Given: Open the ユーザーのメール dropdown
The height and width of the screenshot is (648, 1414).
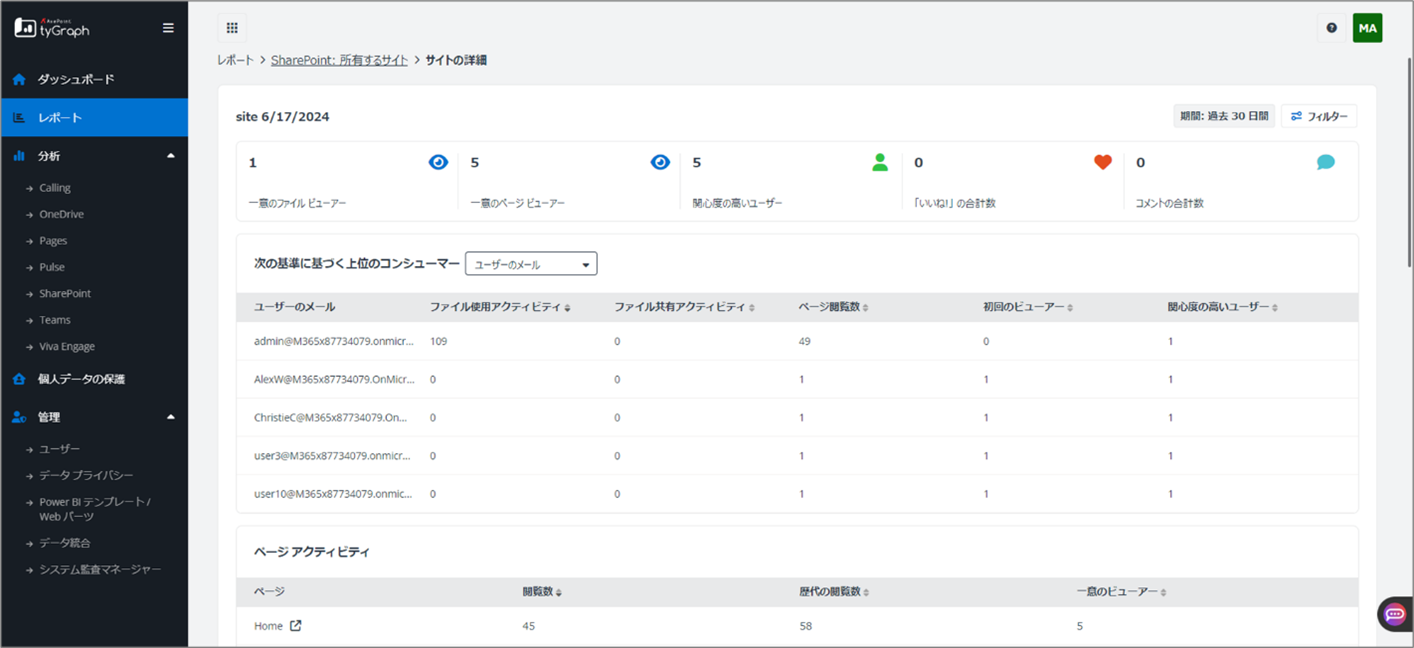Looking at the screenshot, I should pyautogui.click(x=531, y=264).
